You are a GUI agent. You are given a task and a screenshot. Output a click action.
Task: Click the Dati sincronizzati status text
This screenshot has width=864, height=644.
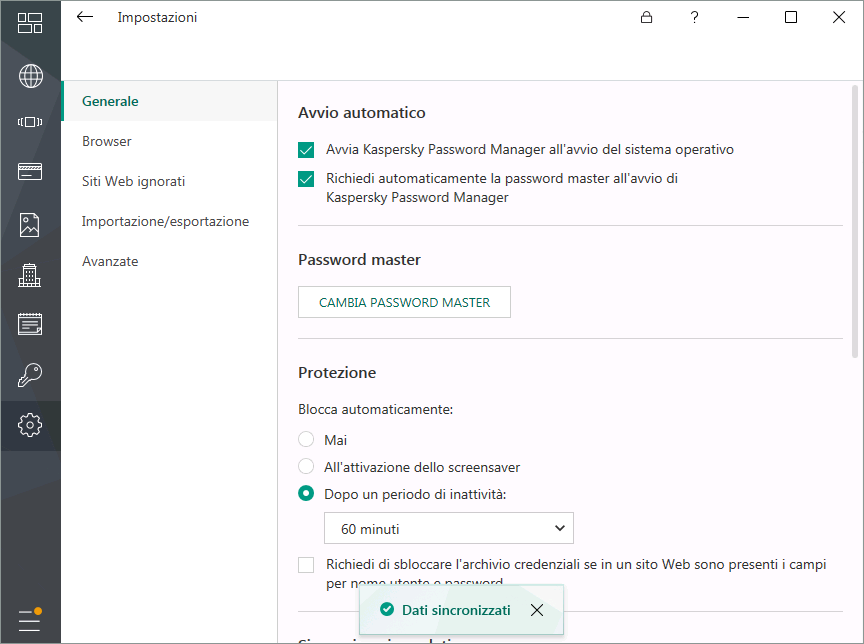(456, 610)
